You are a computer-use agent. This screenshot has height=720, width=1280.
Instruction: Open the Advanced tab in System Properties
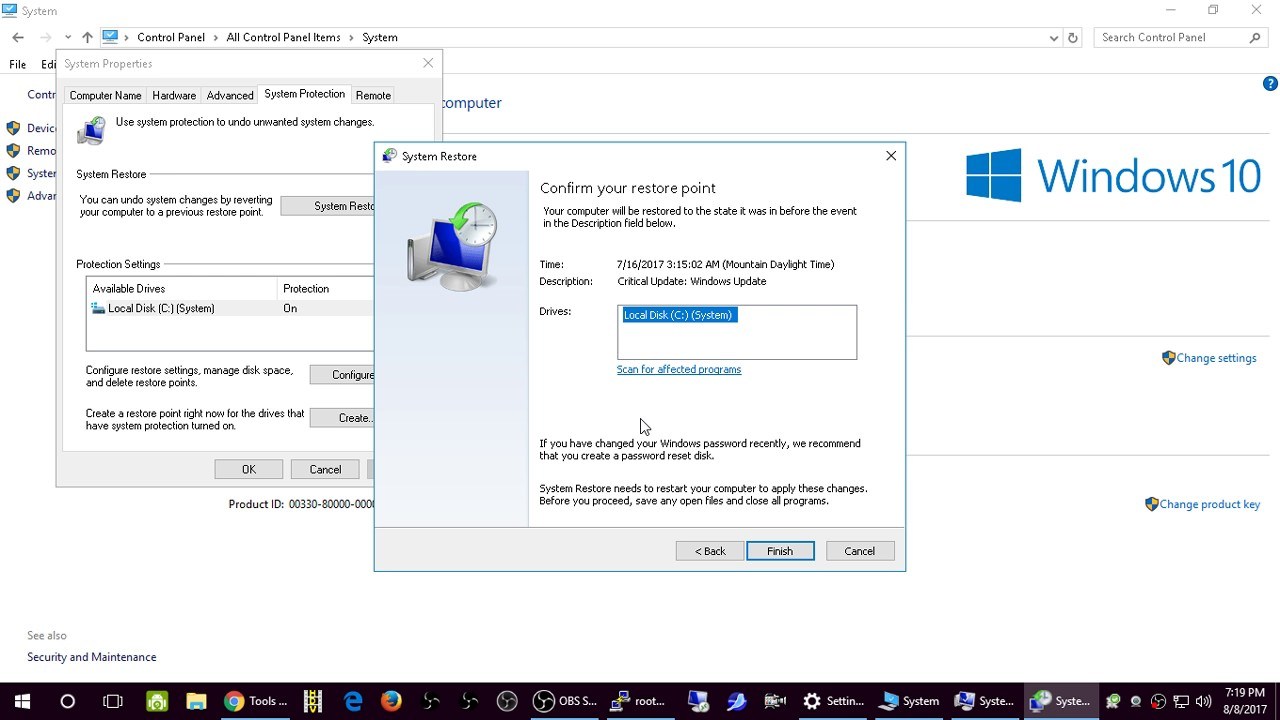(230, 95)
